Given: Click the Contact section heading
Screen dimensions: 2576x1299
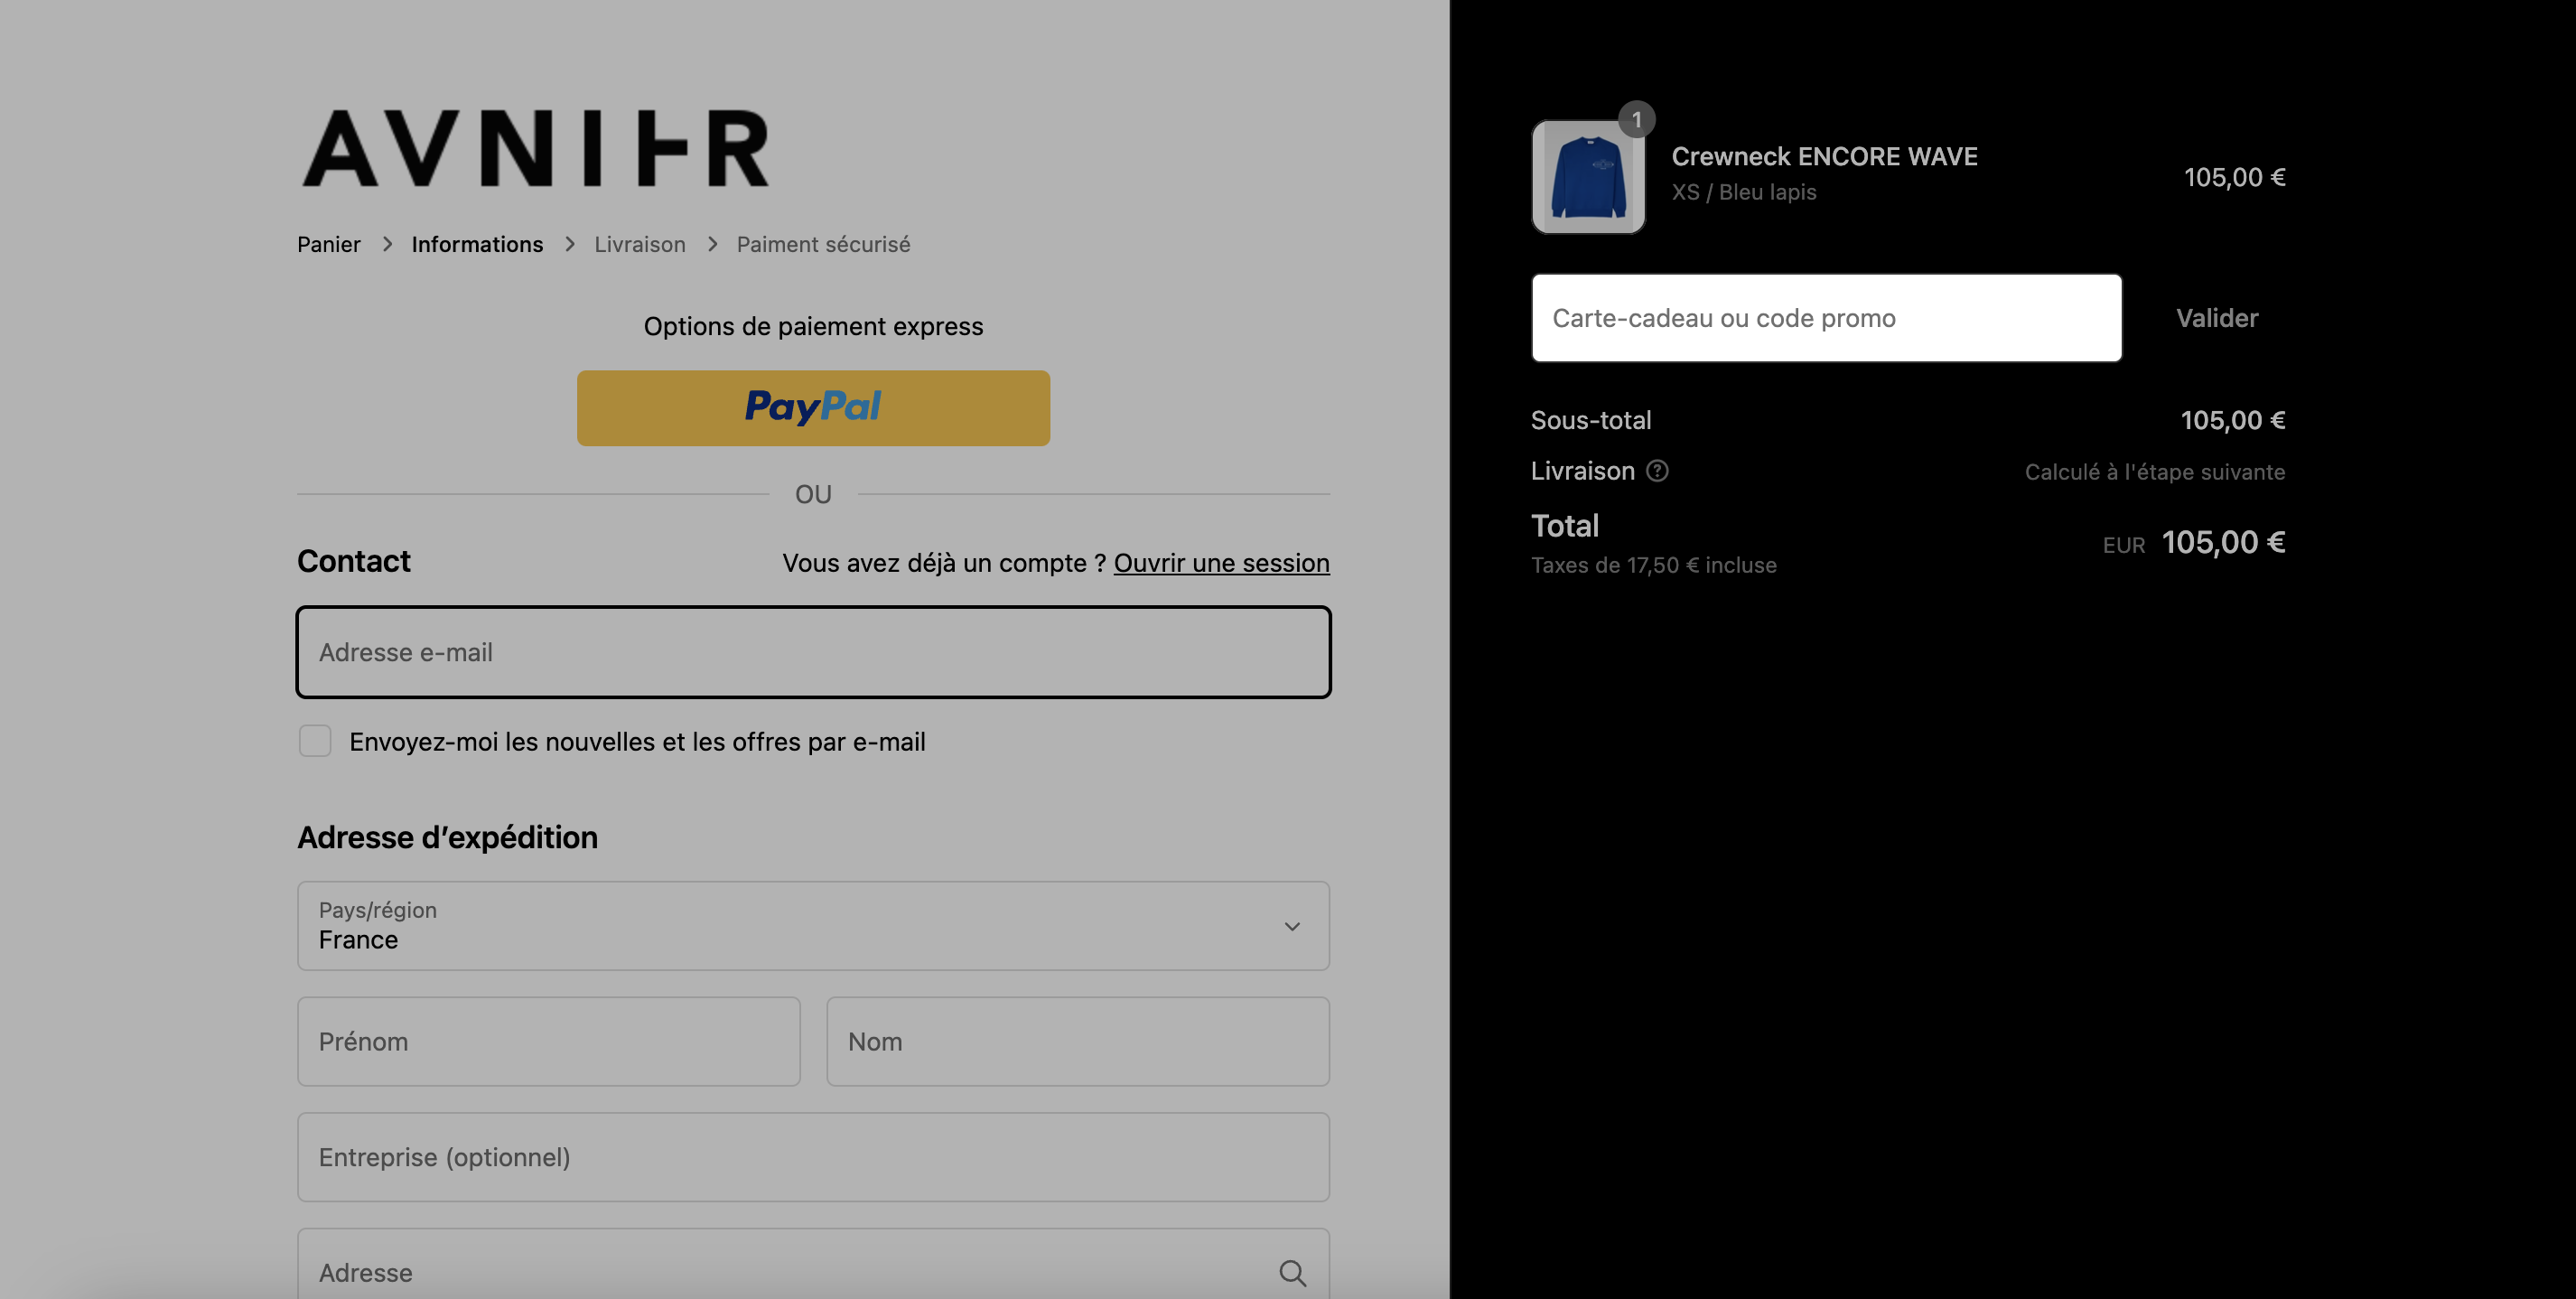Looking at the screenshot, I should tap(354, 561).
